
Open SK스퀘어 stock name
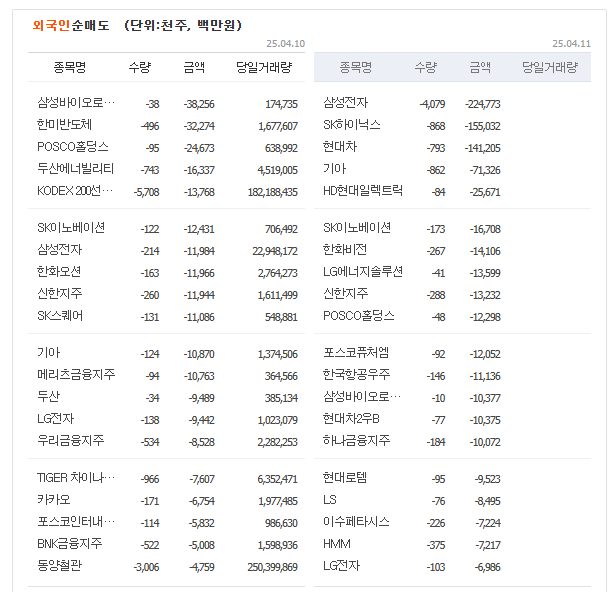(x=60, y=316)
